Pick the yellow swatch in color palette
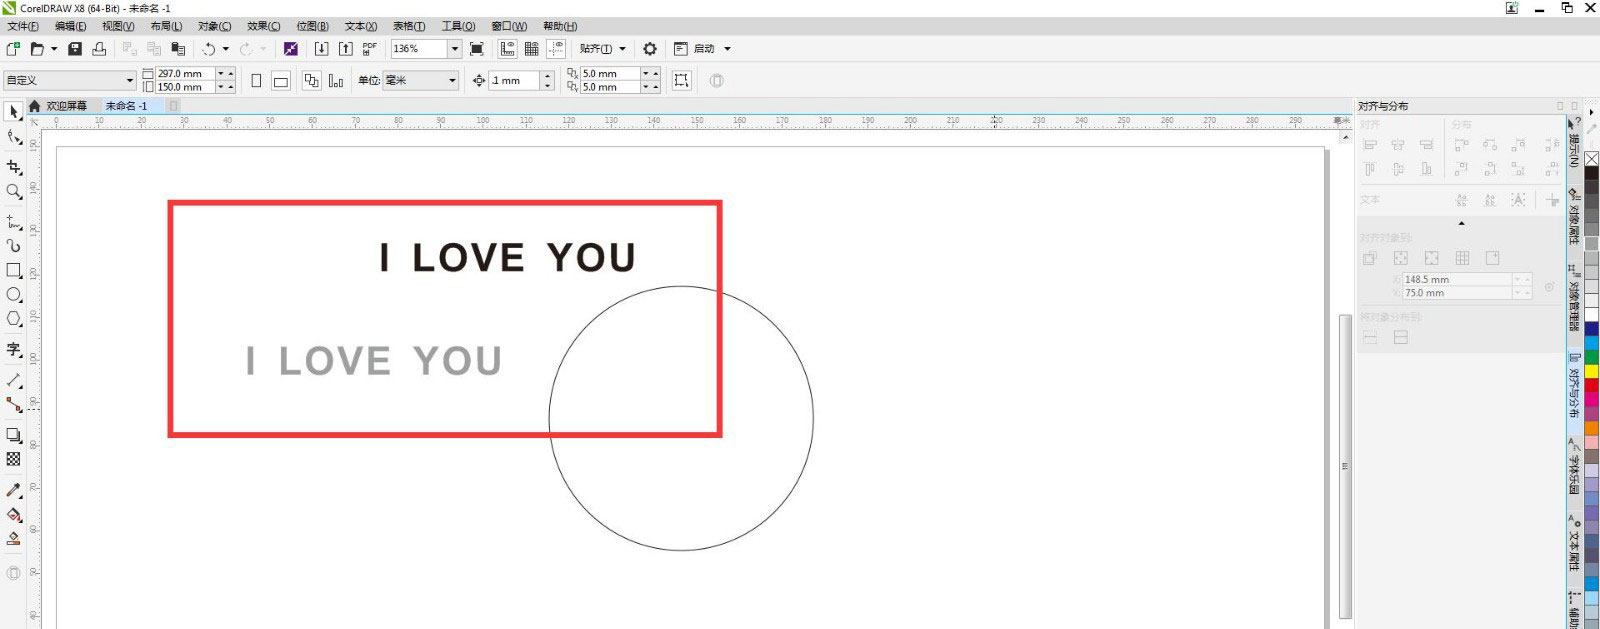Screen dimensions: 1600x629 click(1591, 371)
